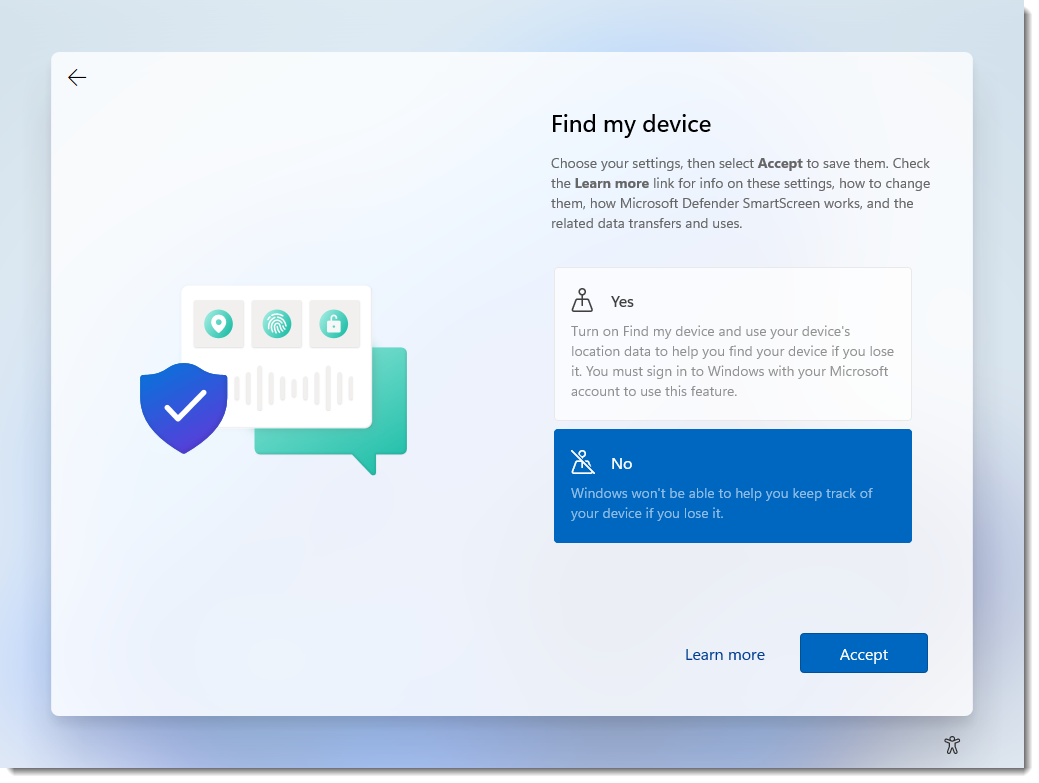Image resolution: width=1039 pixels, height=783 pixels.
Task: Click the fingerprint icon in the illustration
Action: [x=276, y=323]
